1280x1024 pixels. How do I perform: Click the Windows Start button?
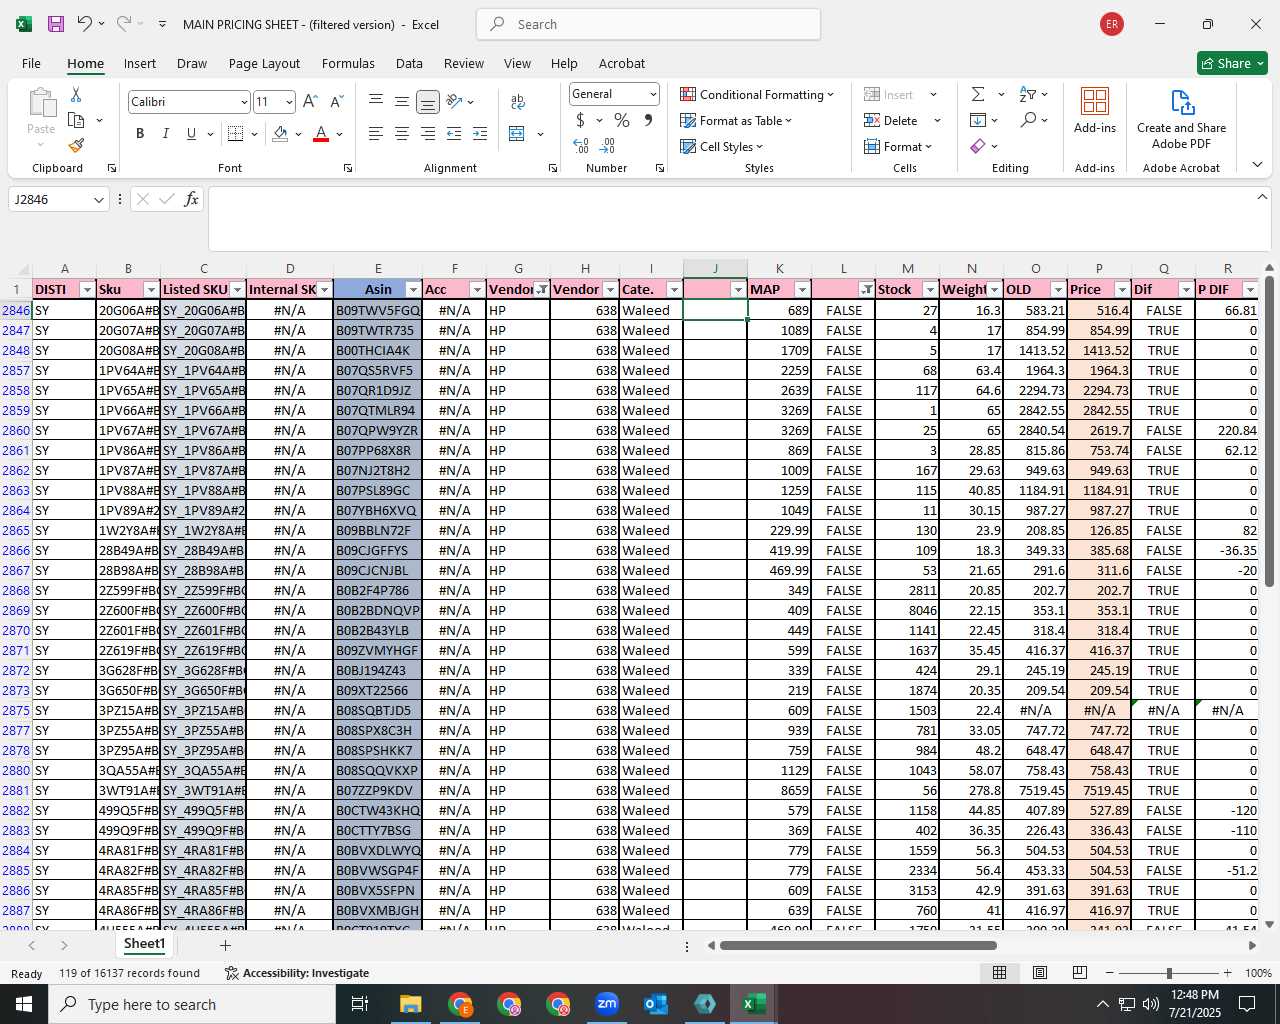click(x=24, y=1004)
